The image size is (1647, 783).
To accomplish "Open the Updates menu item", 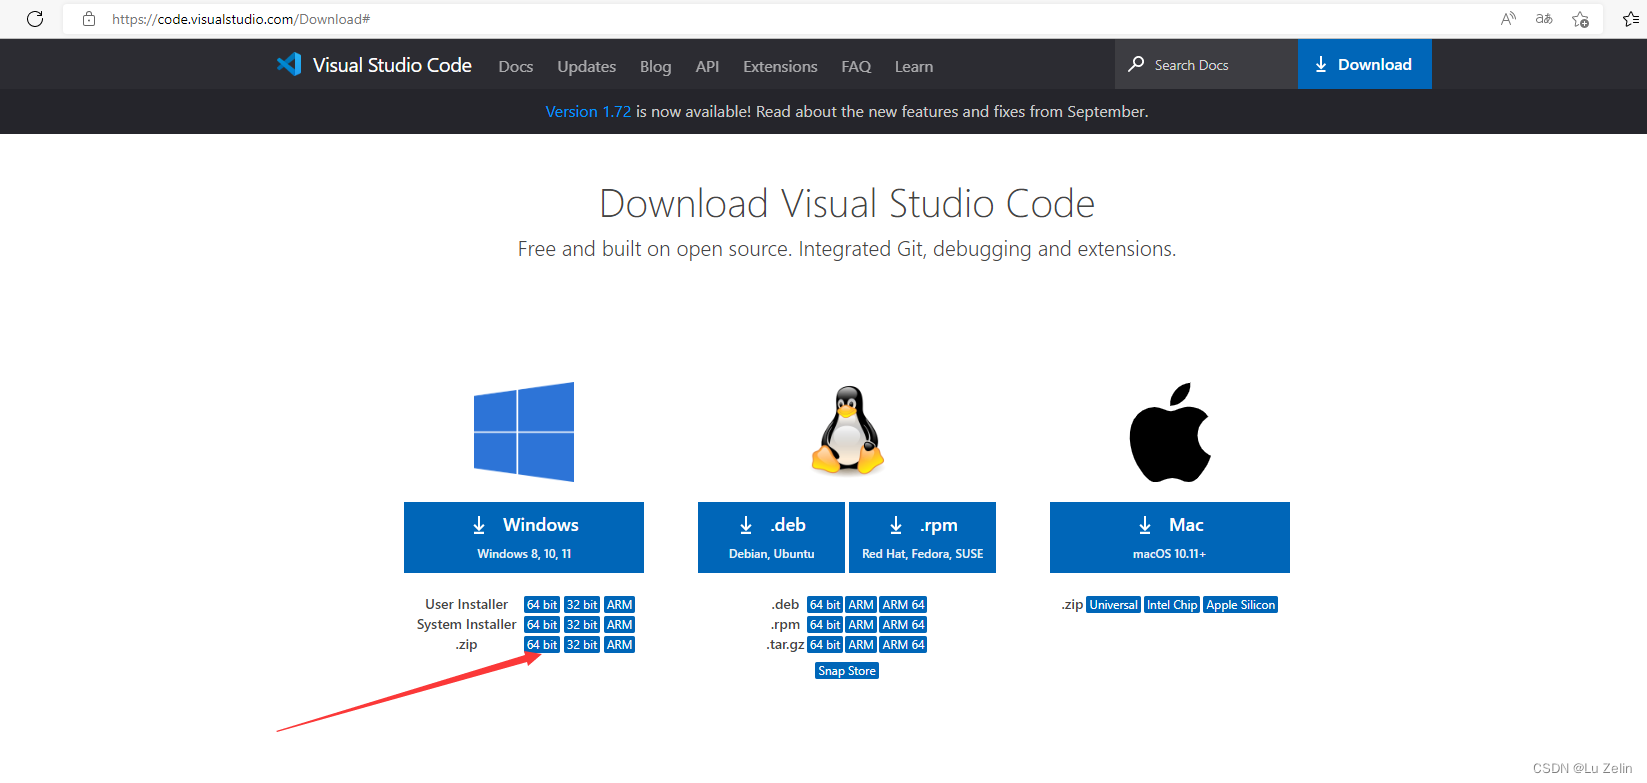I will (587, 66).
